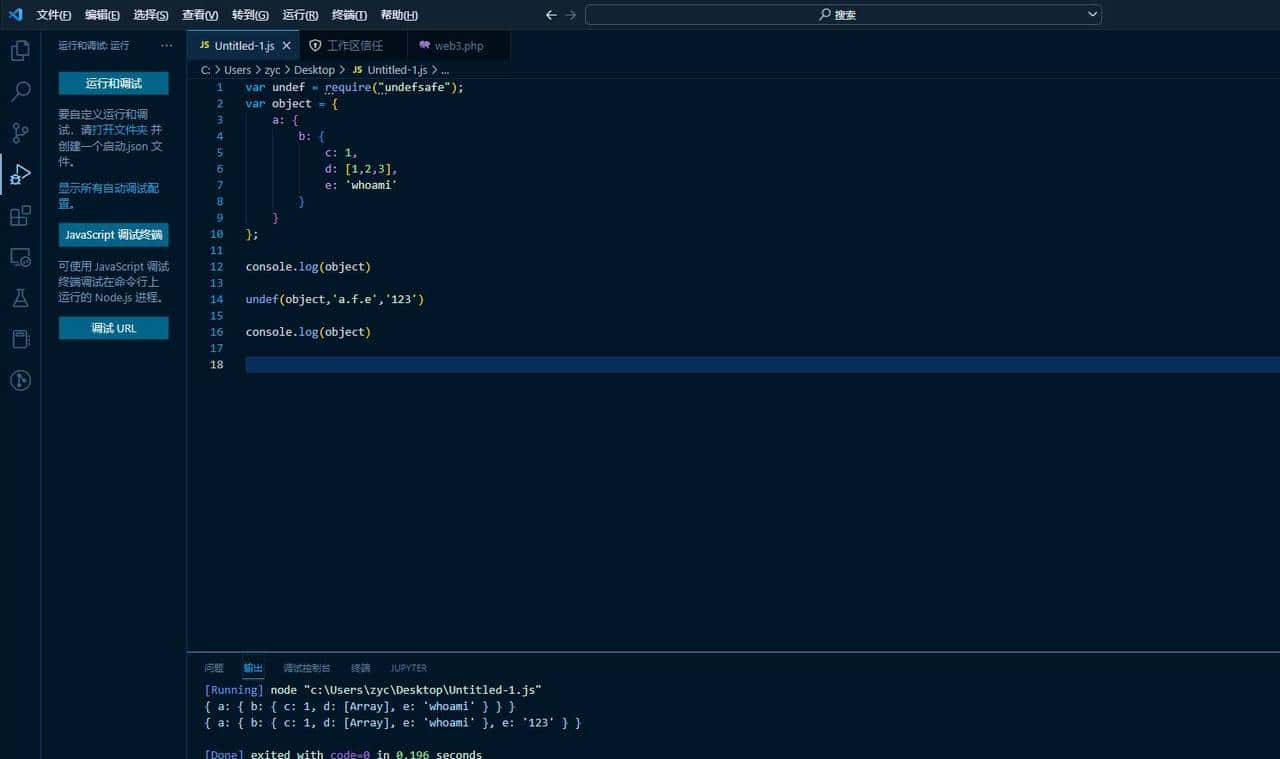The height and width of the screenshot is (759, 1280).
Task: Open the Source Control icon
Action: pyautogui.click(x=20, y=132)
